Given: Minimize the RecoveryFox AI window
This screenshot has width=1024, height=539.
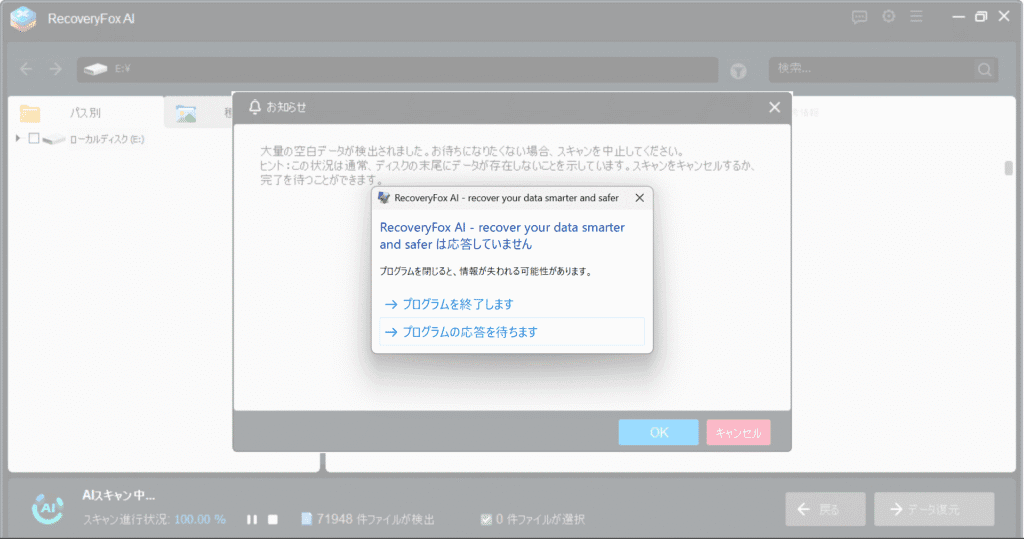Looking at the screenshot, I should click(958, 16).
